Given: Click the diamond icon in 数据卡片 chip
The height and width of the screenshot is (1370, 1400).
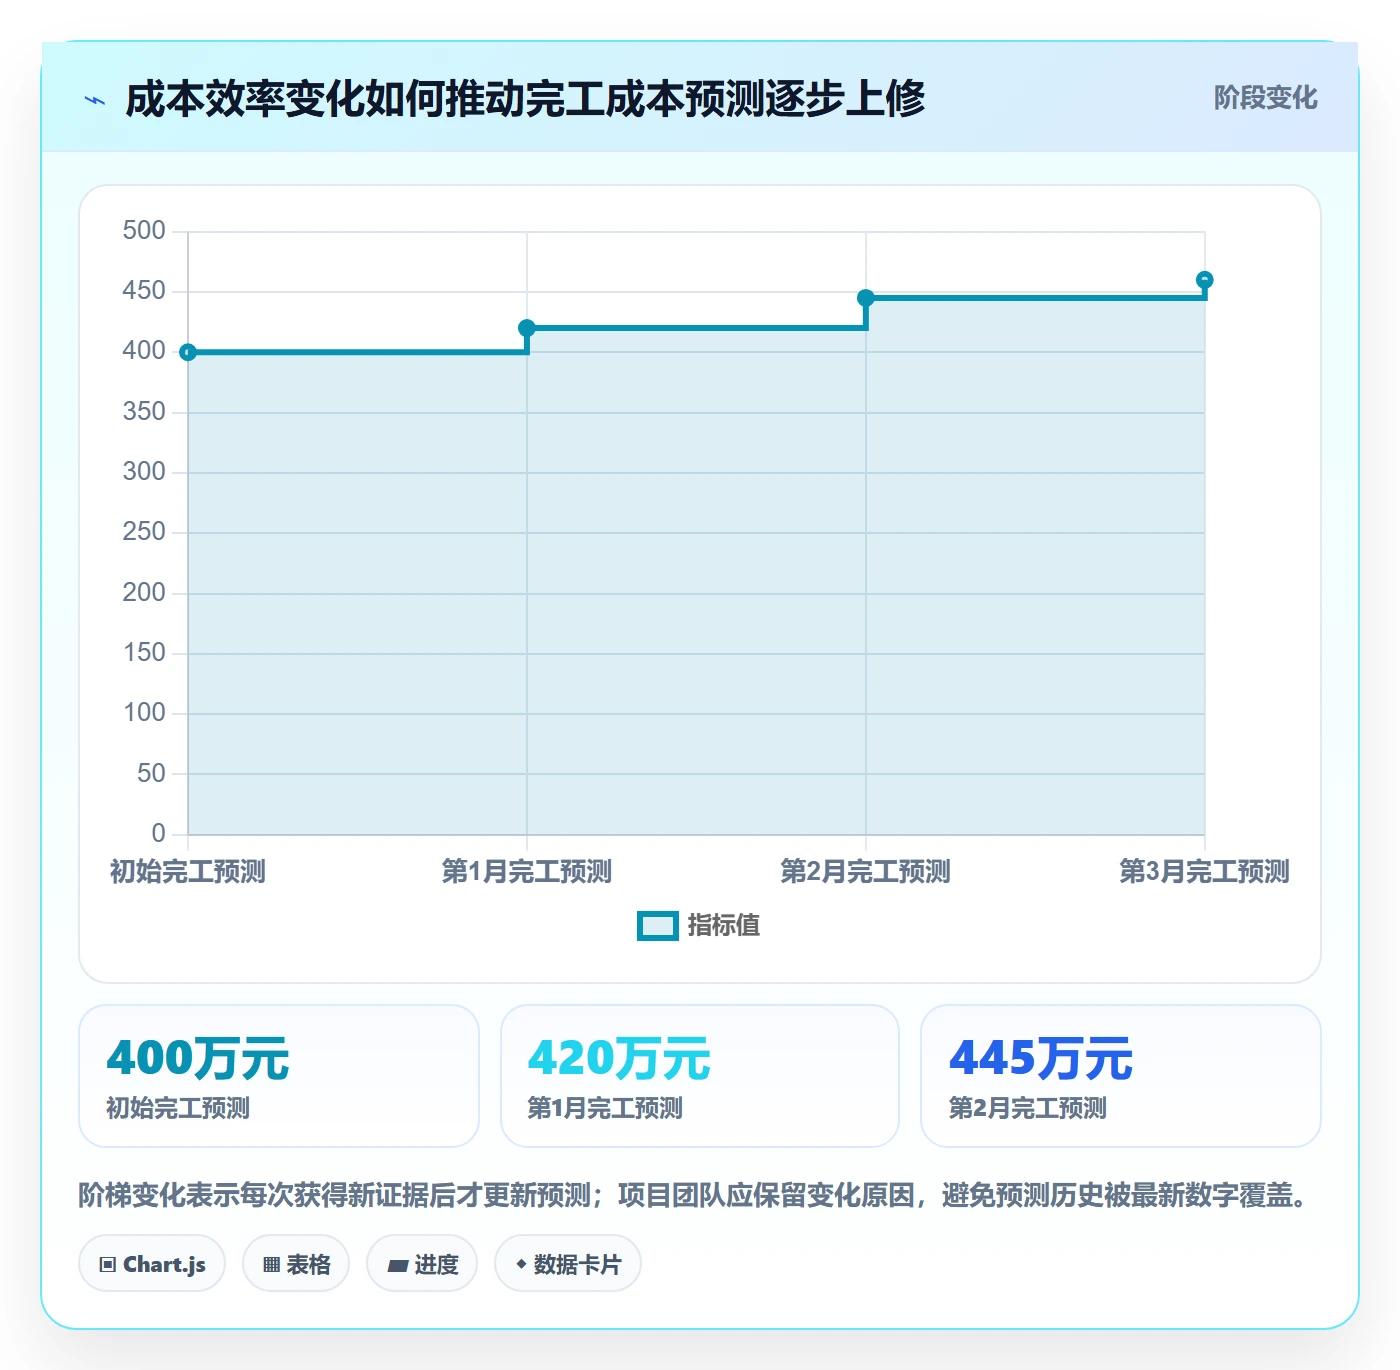Looking at the screenshot, I should [521, 1264].
